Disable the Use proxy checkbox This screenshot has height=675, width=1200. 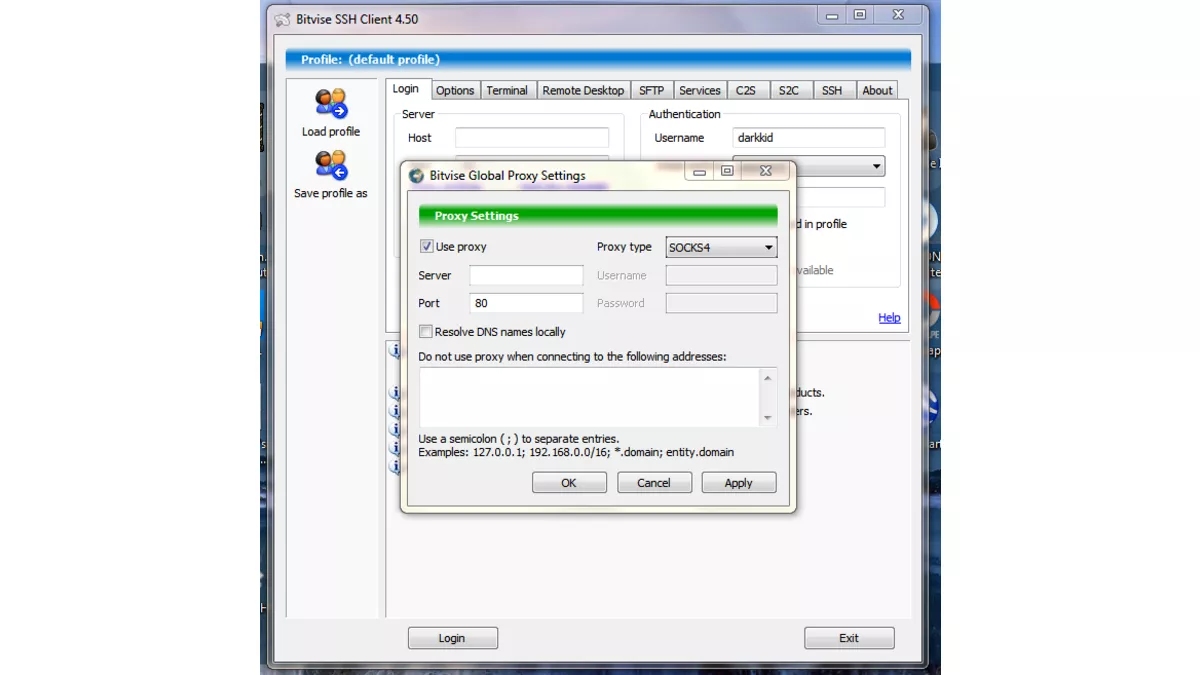click(x=426, y=247)
